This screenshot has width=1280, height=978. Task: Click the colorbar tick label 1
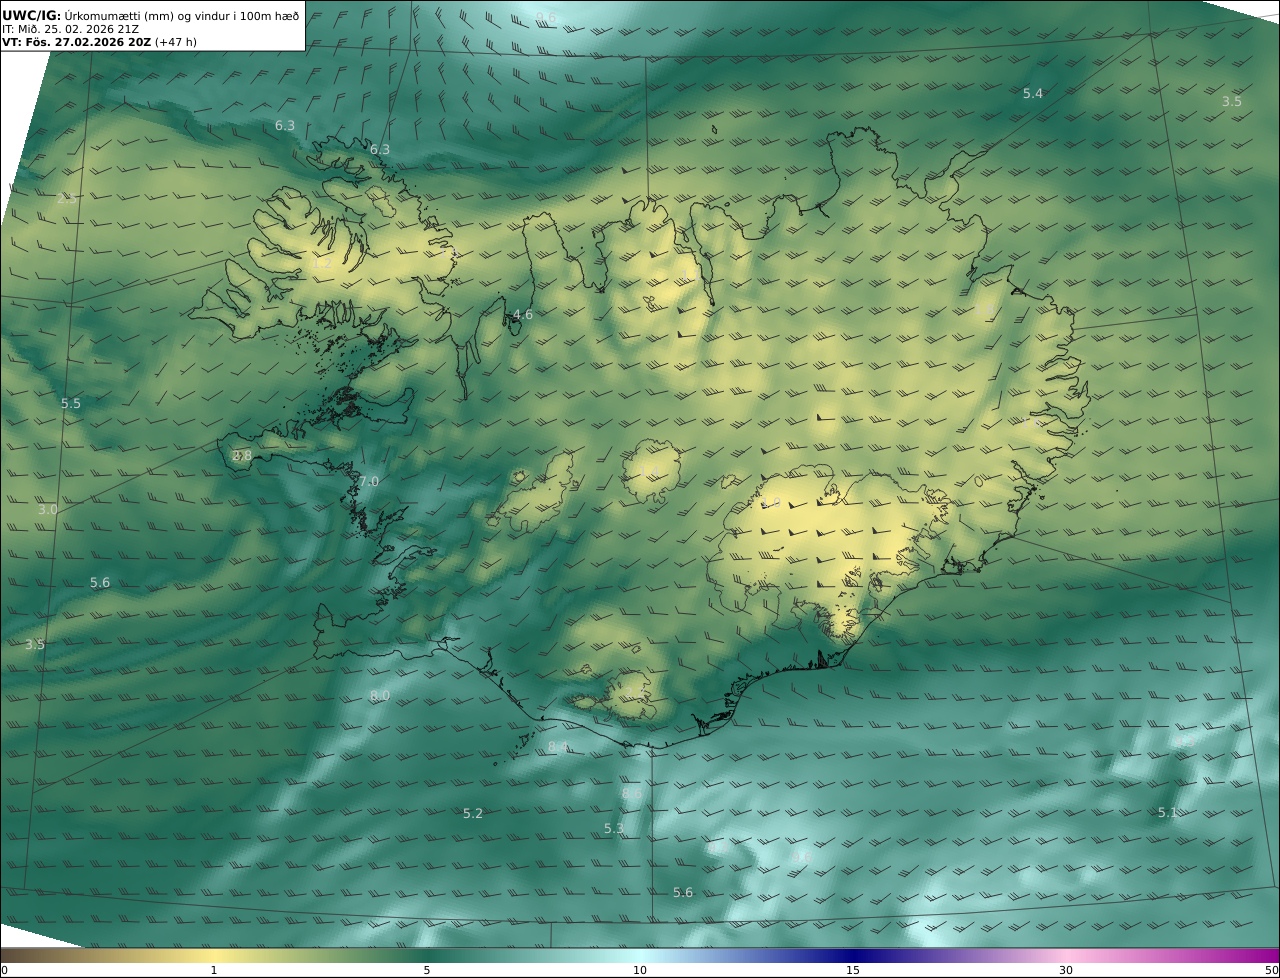point(213,970)
